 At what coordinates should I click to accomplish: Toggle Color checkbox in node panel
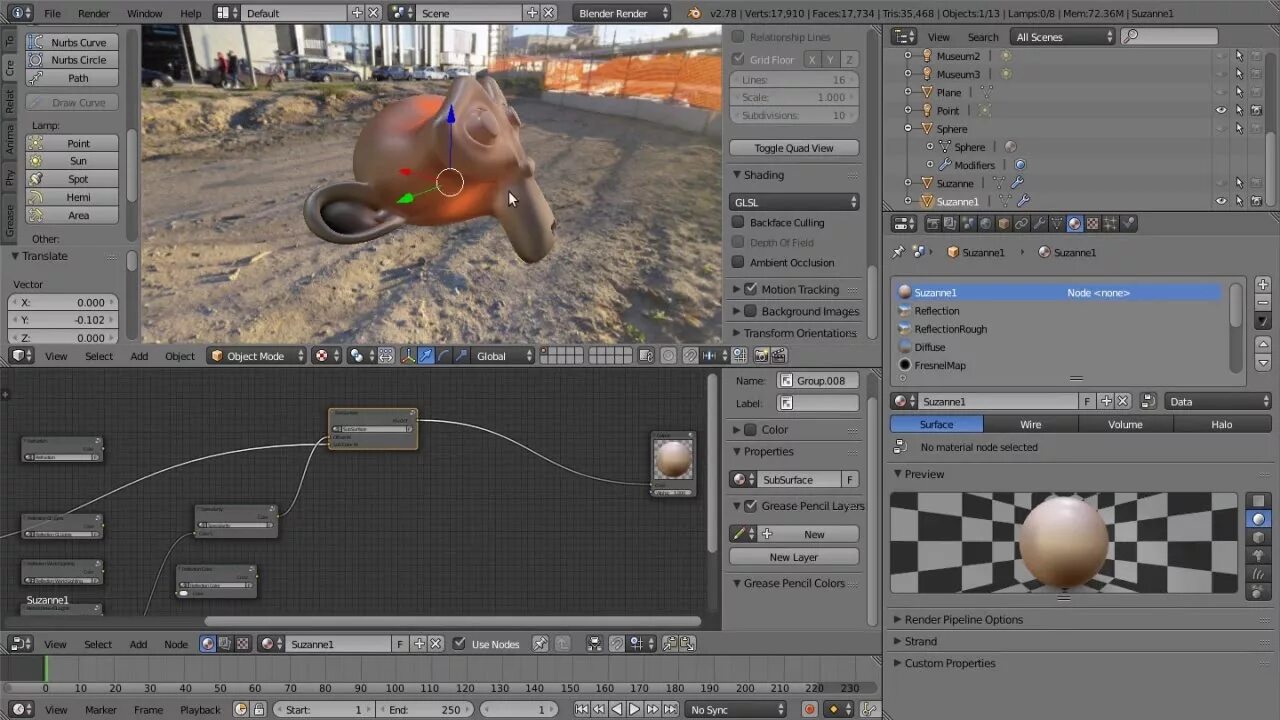click(751, 429)
